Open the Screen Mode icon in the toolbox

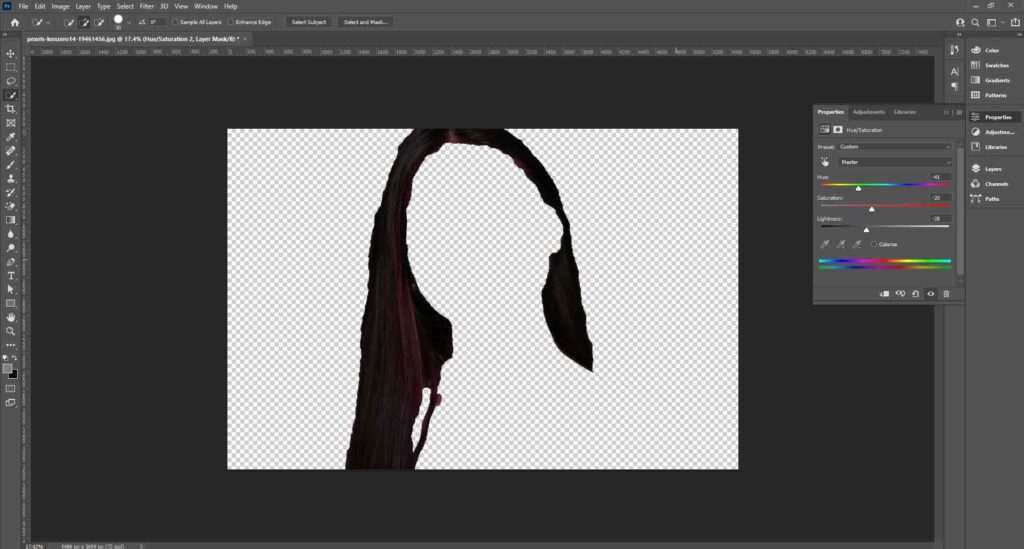(10, 403)
